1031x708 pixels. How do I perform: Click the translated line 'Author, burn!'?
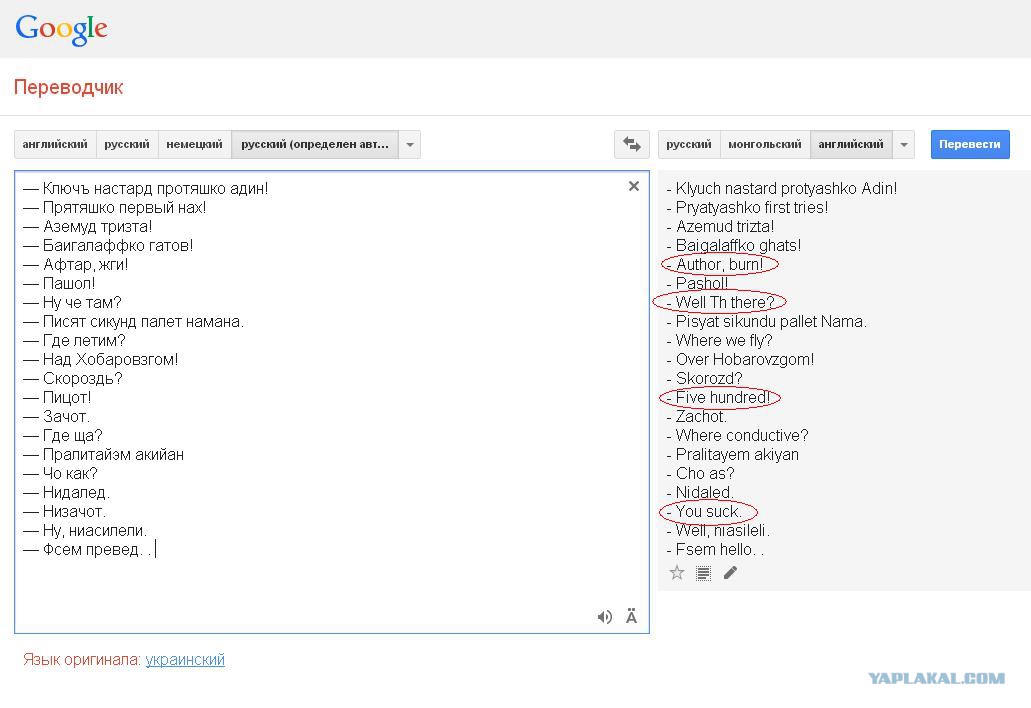point(715,264)
